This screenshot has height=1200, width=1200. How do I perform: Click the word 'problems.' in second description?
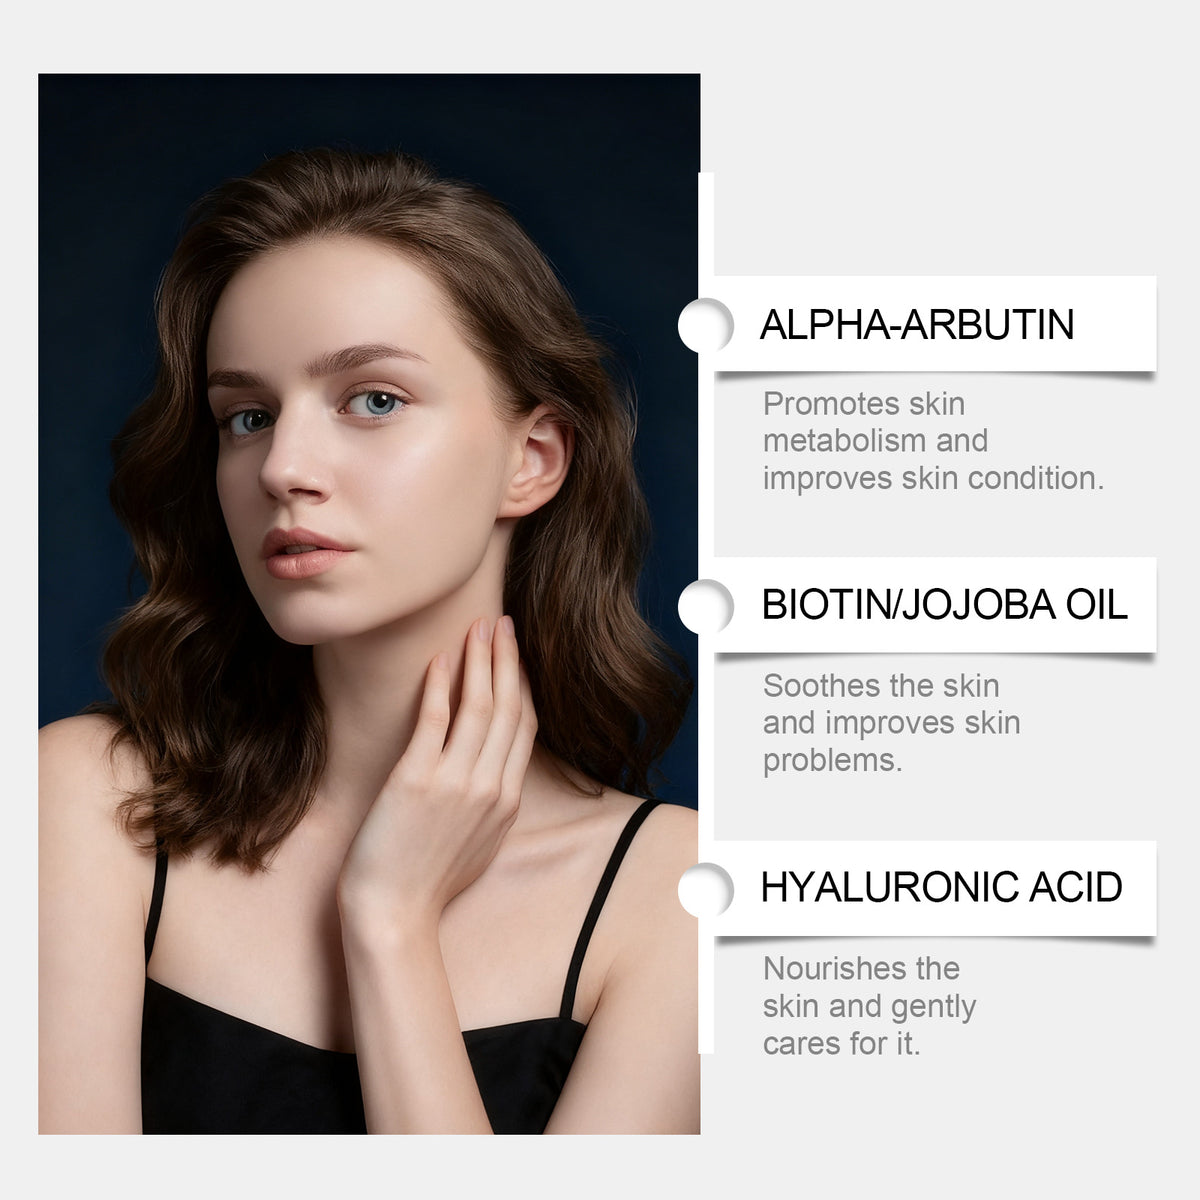pyautogui.click(x=832, y=761)
